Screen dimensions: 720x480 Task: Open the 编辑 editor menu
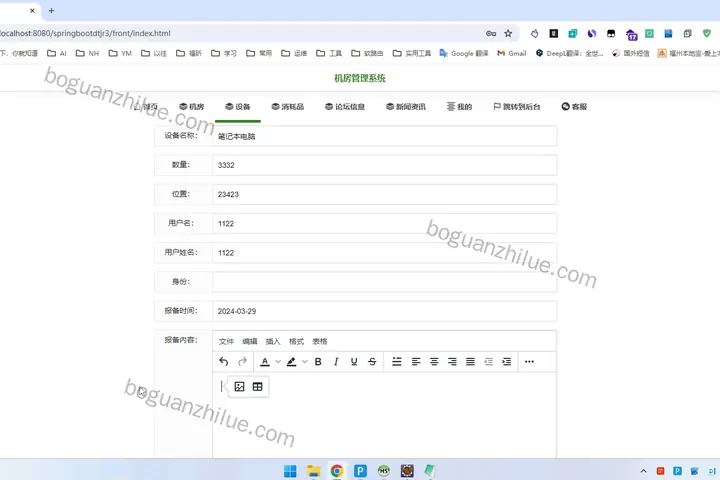(x=250, y=342)
